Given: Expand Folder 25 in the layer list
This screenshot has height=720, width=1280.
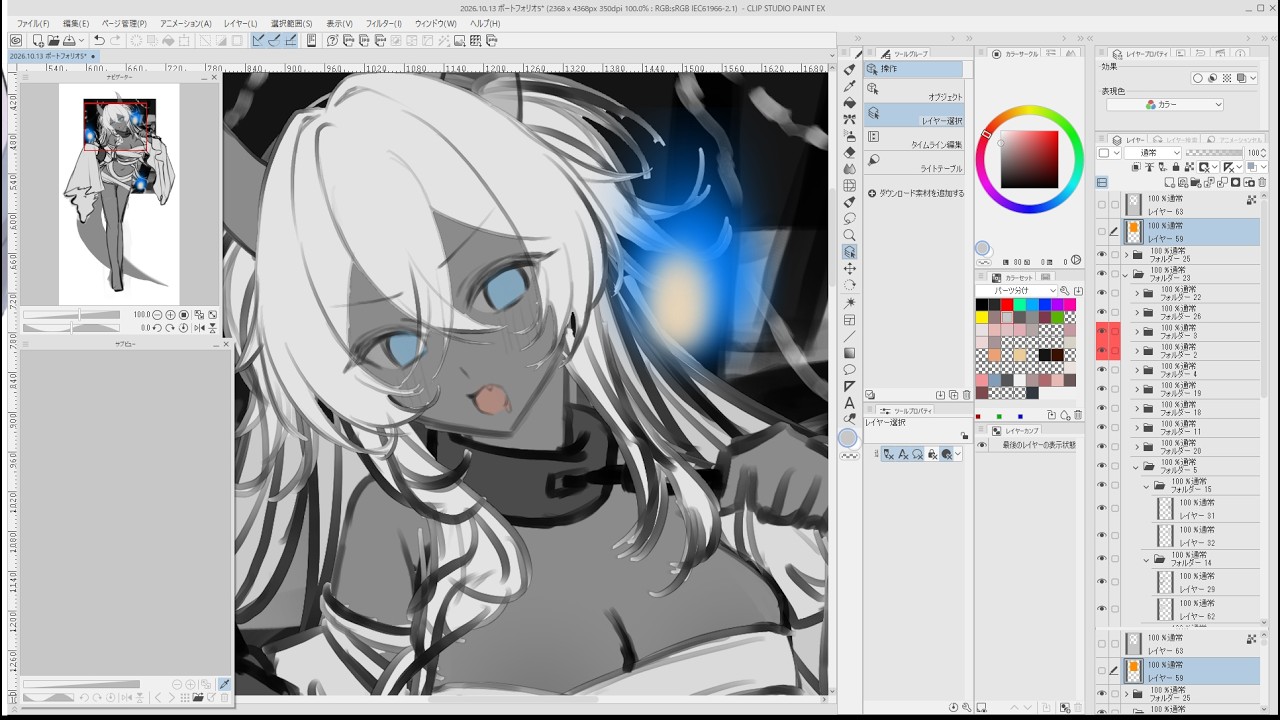Looking at the screenshot, I should (1126, 255).
